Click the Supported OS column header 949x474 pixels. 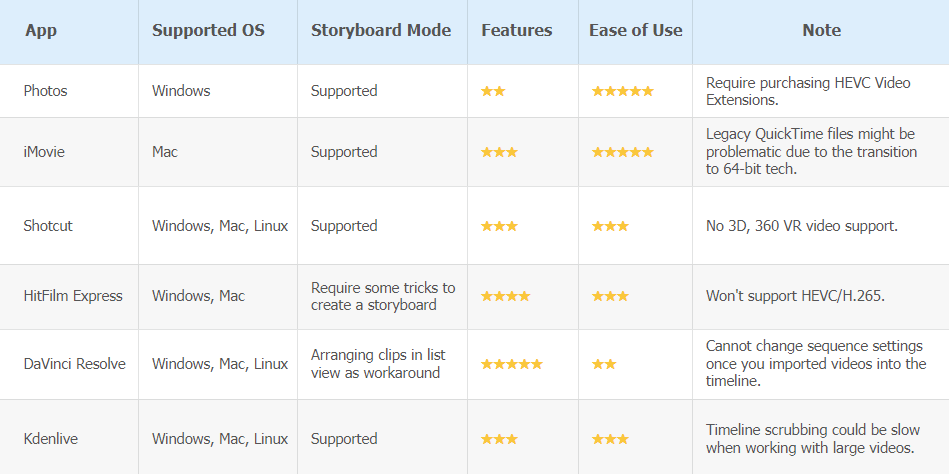(x=208, y=30)
